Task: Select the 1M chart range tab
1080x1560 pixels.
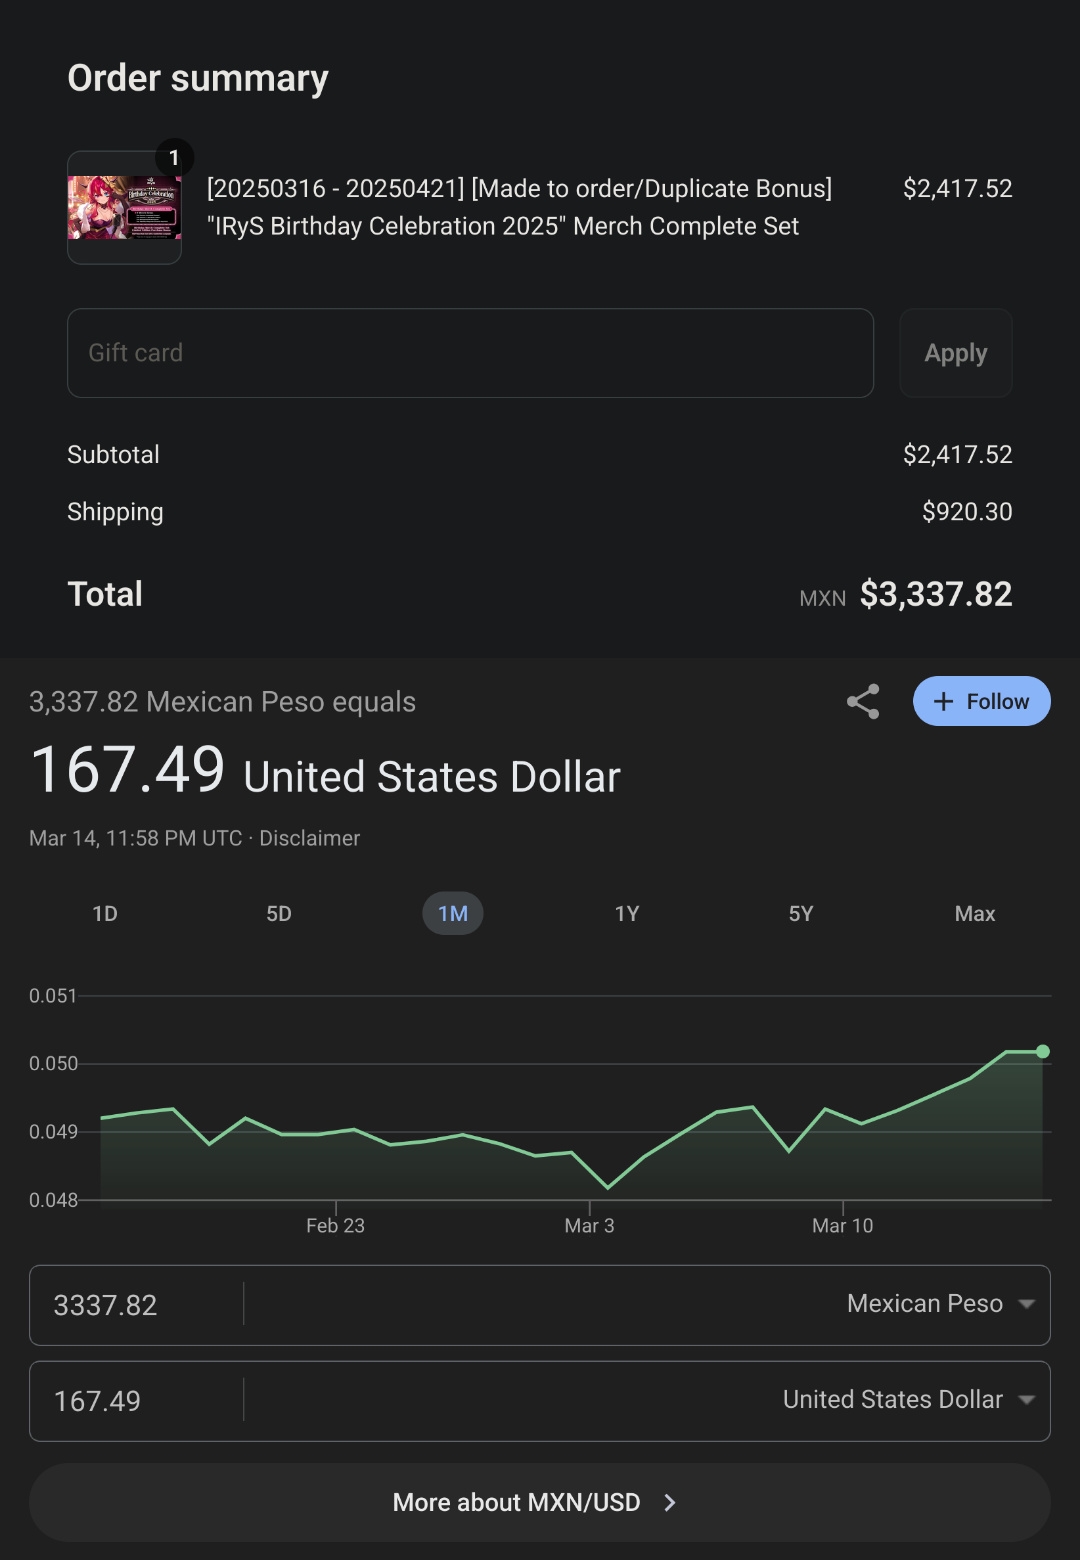Action: point(453,914)
